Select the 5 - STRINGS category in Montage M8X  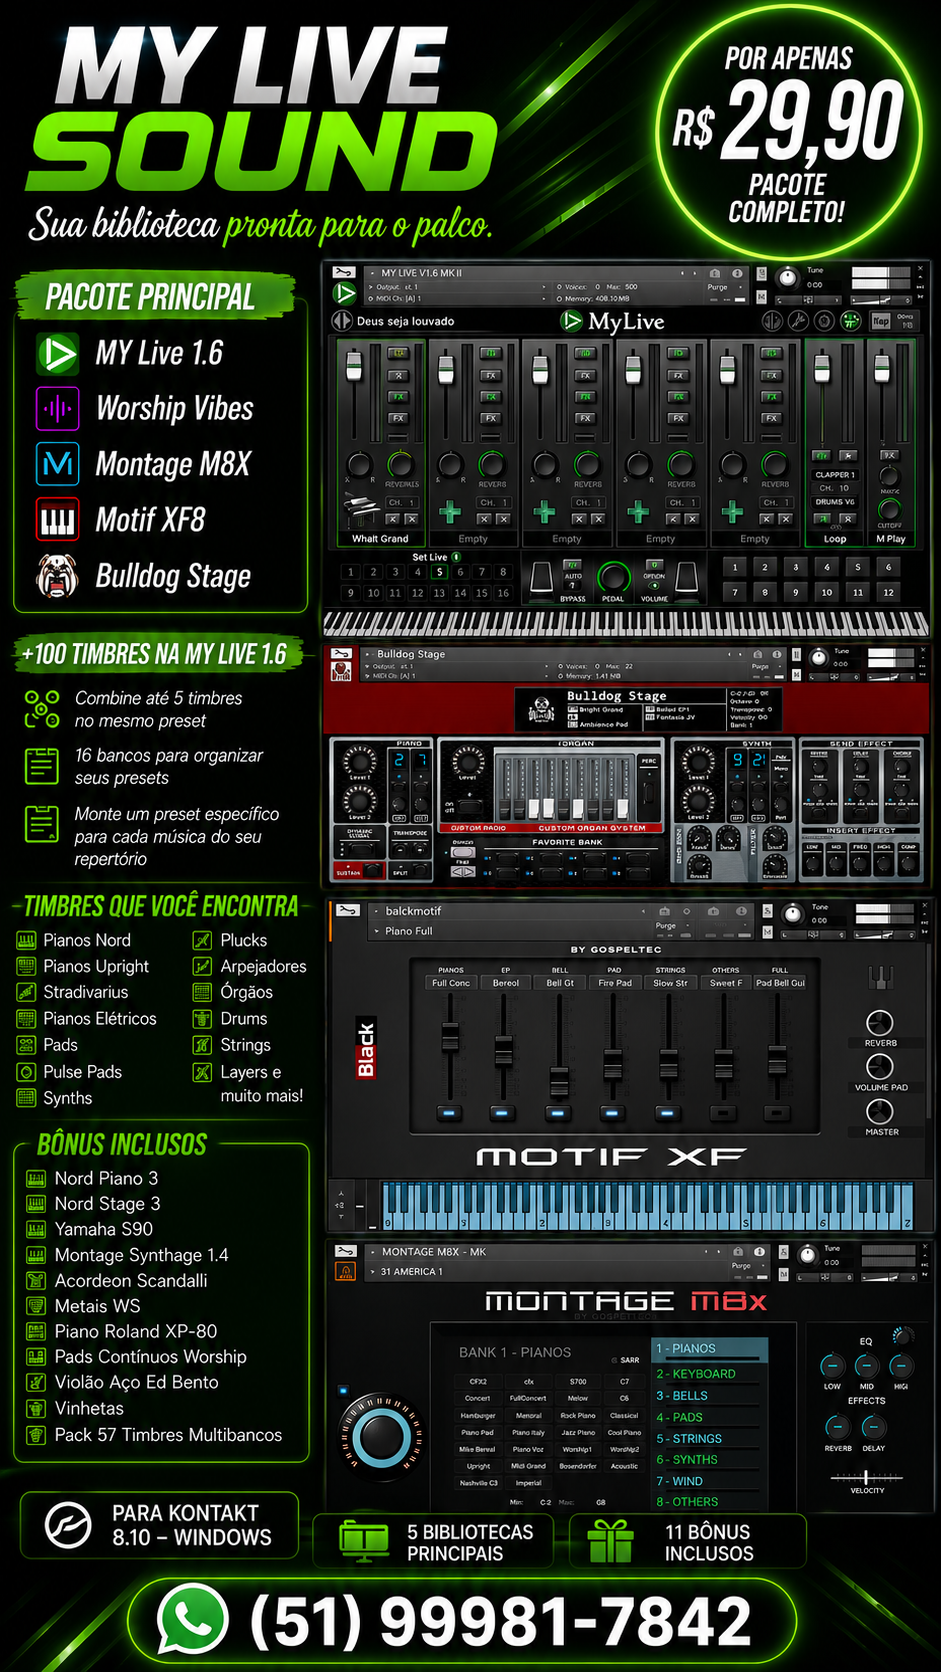tap(709, 1438)
